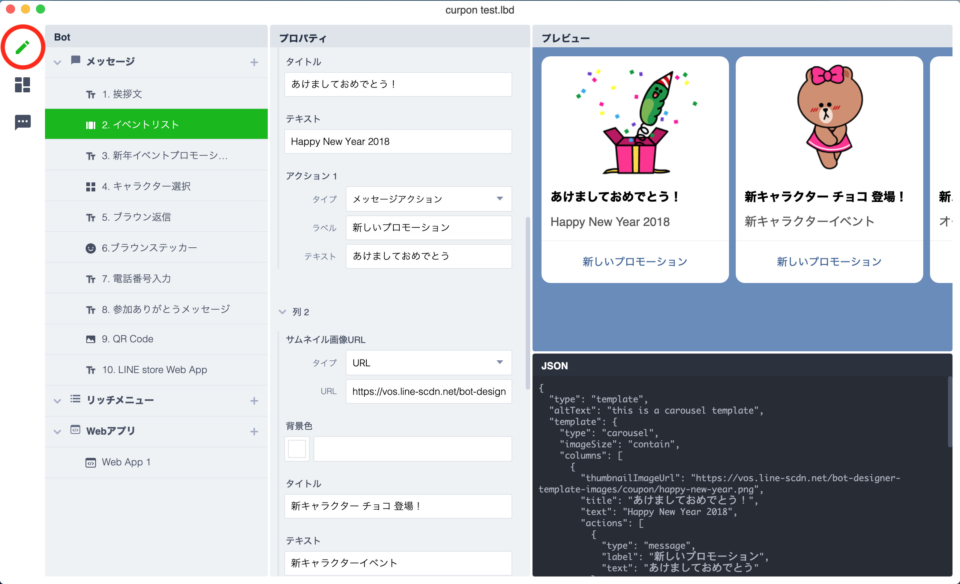
Task: Click 新しいプロモーション link on first preview card
Action: click(635, 262)
